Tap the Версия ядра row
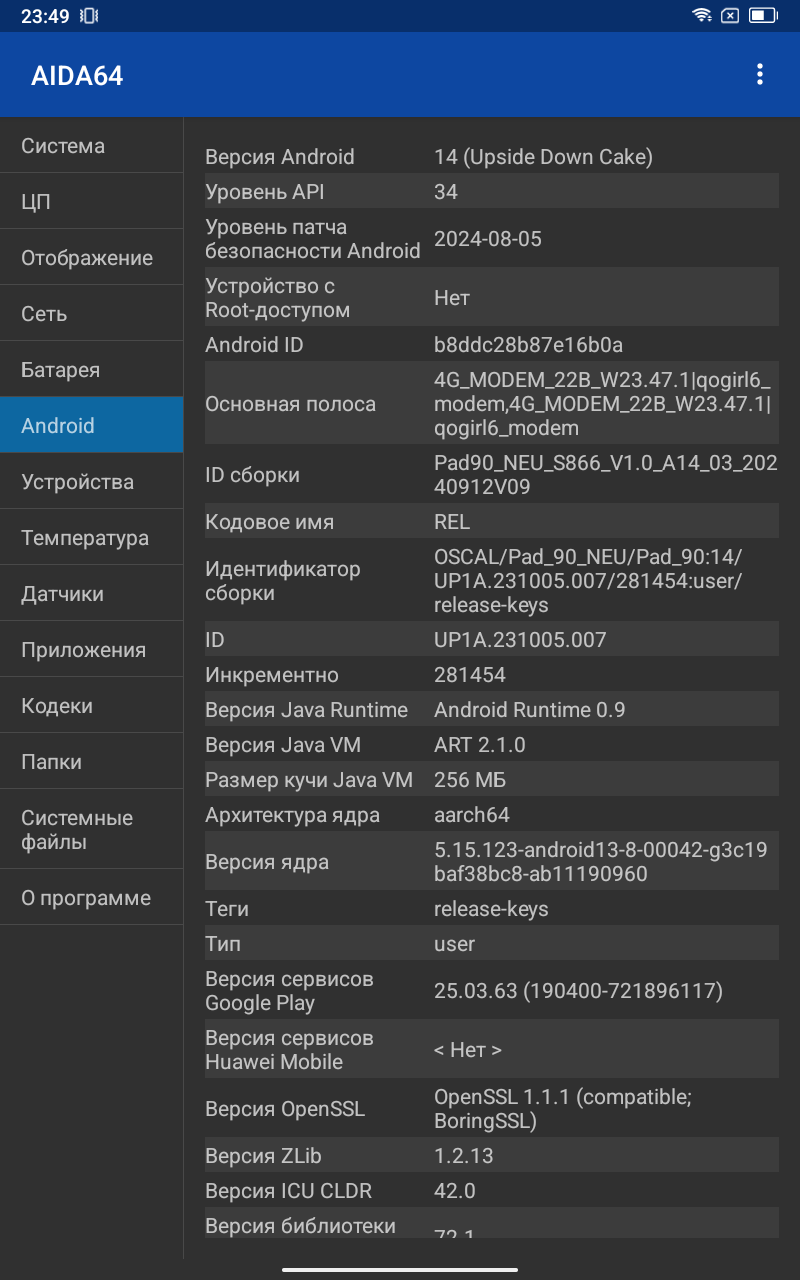The image size is (800, 1280). point(491,862)
